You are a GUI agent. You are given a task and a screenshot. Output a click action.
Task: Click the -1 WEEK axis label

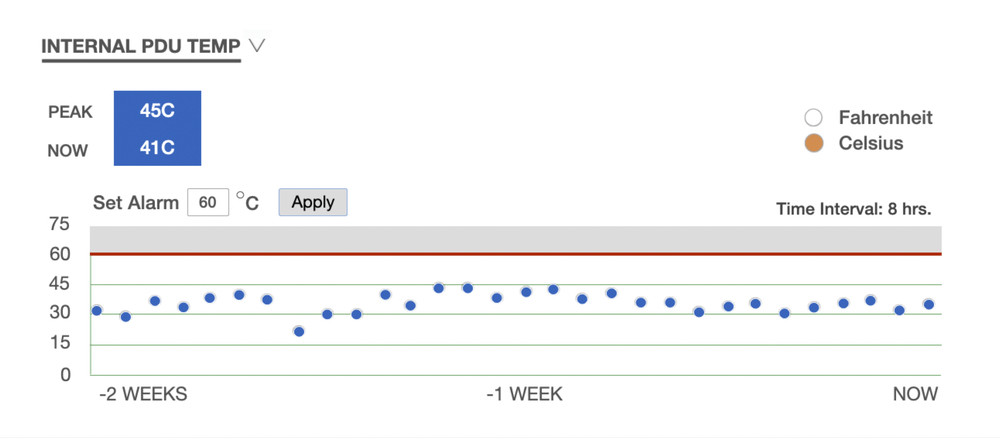pos(524,394)
